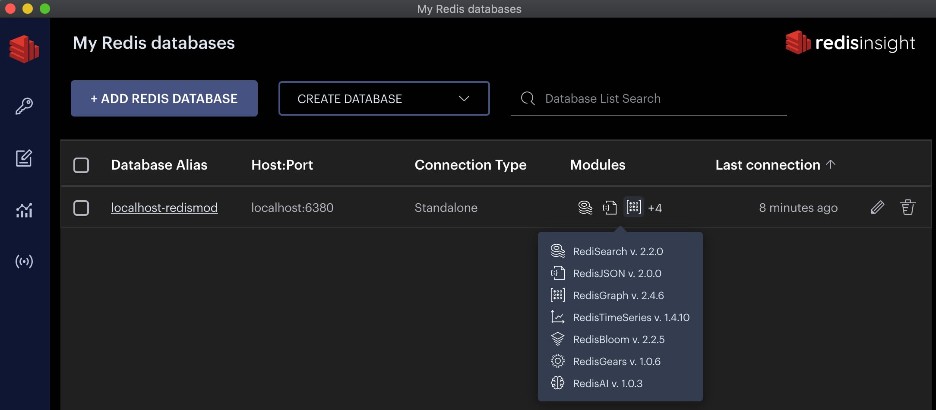This screenshot has width=936, height=410.
Task: Click the 8 minutes ago cell
Action: pos(798,208)
